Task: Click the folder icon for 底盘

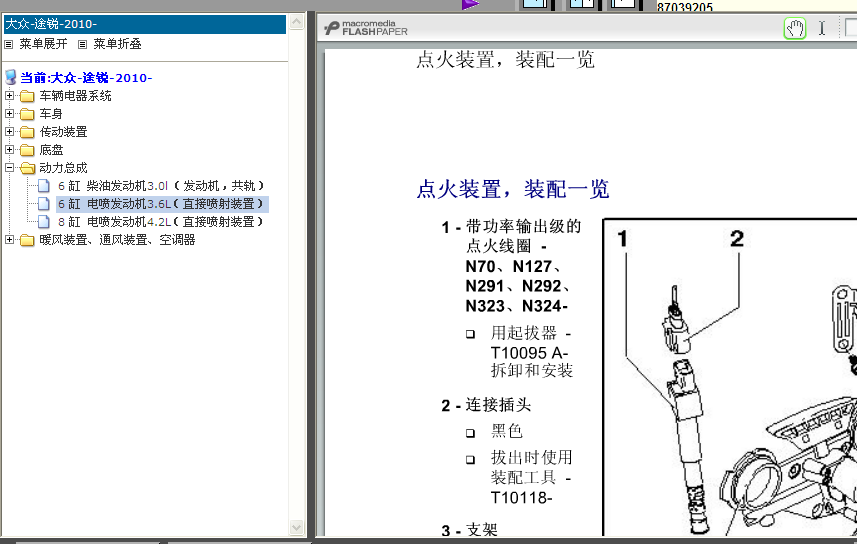Action: point(27,150)
